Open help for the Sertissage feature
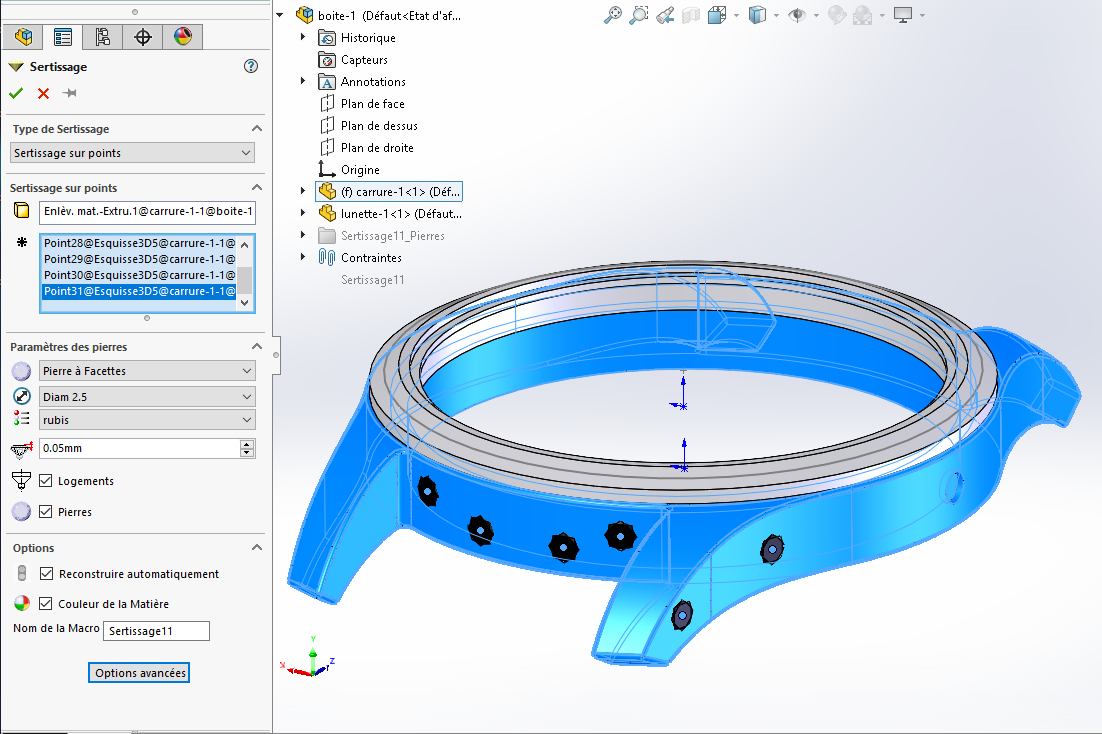 coord(251,67)
